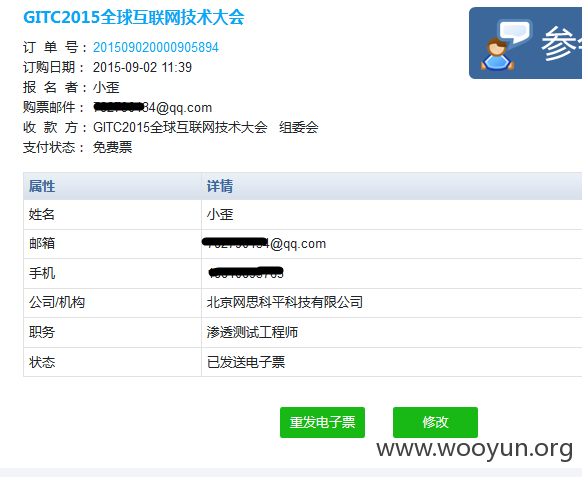Click 已发送电子票 status cell
Screen dimensions: 582x477
246,362
